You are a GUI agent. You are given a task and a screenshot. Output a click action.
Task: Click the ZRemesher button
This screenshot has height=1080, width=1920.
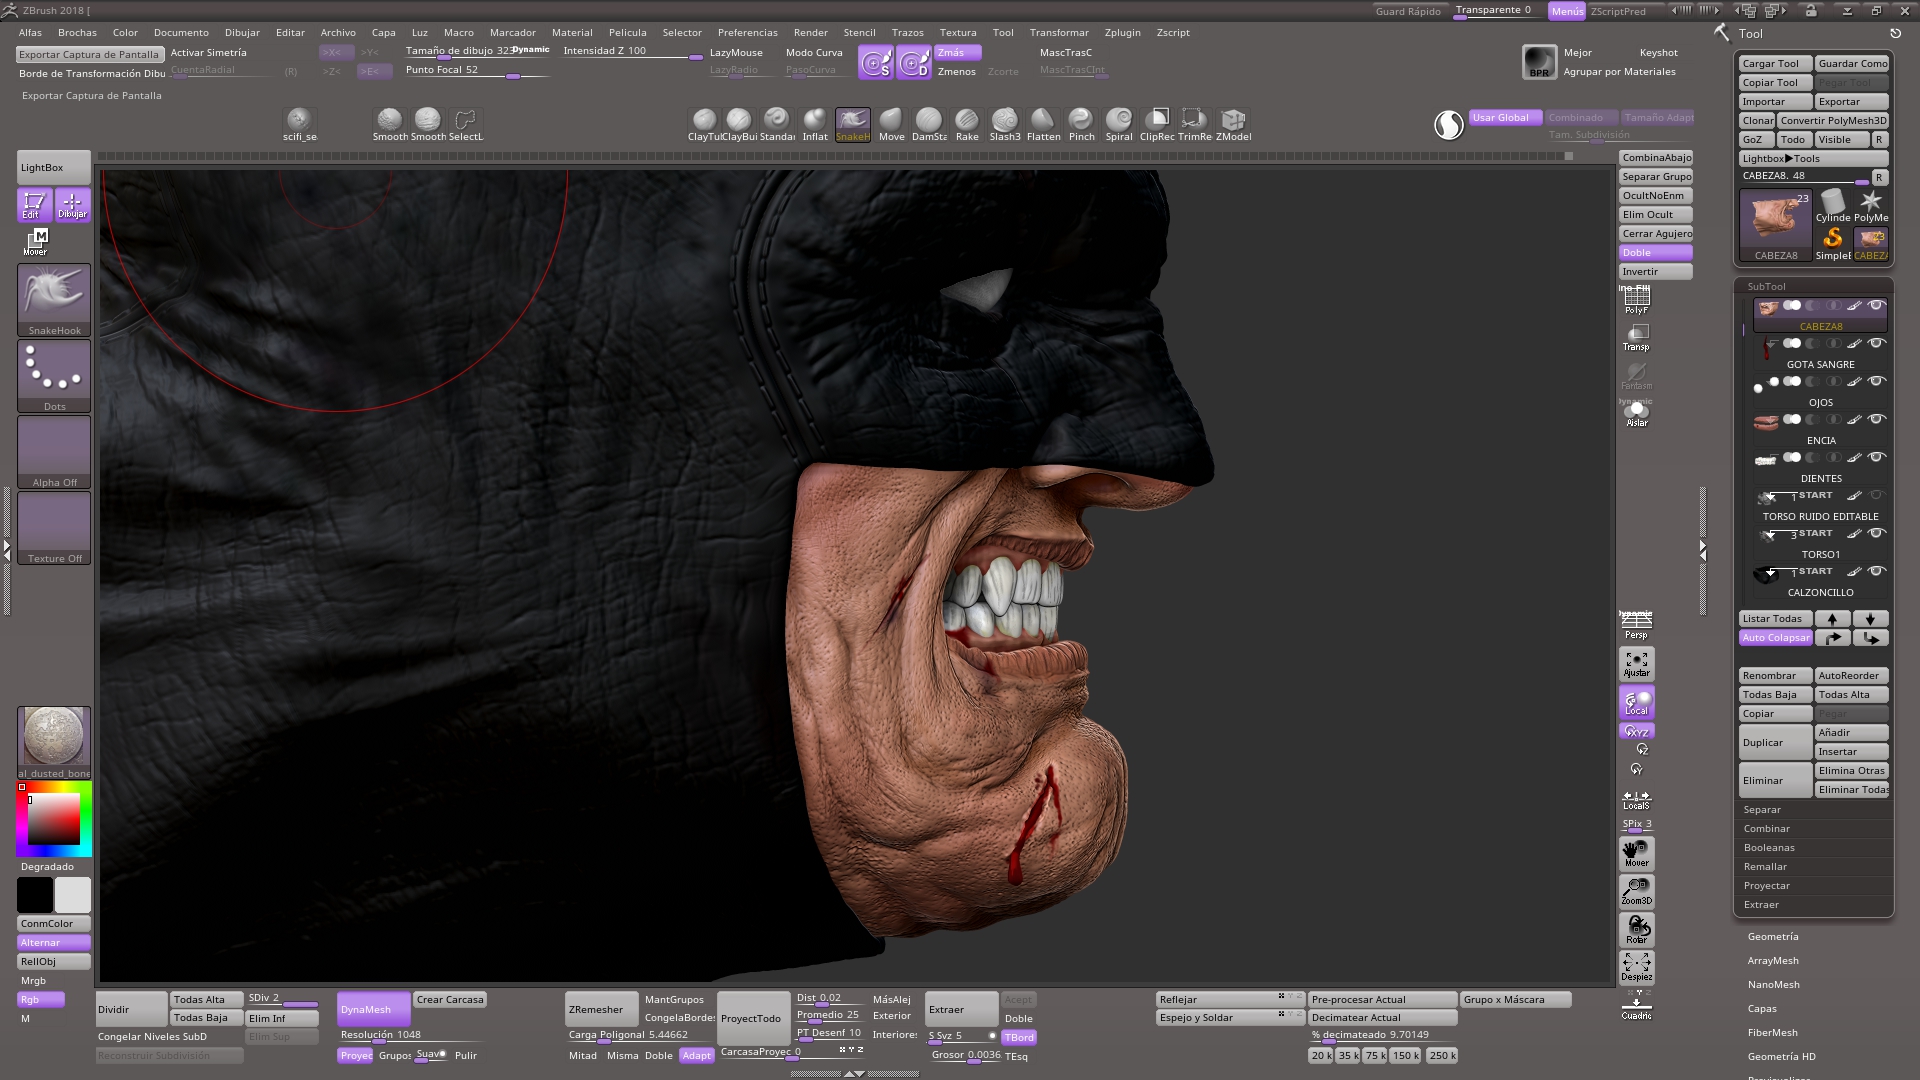pyautogui.click(x=601, y=1009)
